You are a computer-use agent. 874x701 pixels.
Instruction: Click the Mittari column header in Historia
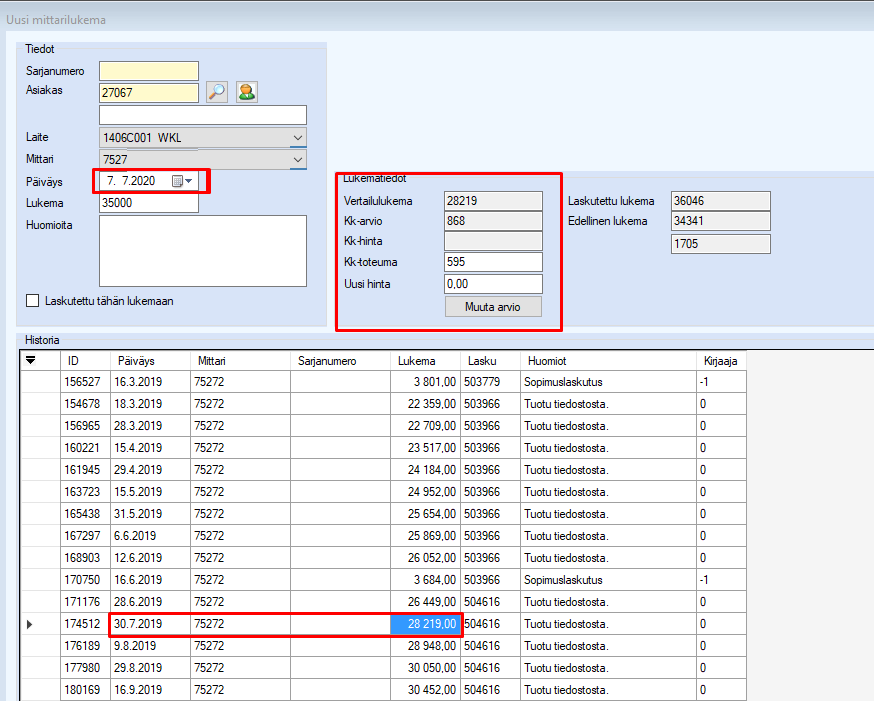240,361
